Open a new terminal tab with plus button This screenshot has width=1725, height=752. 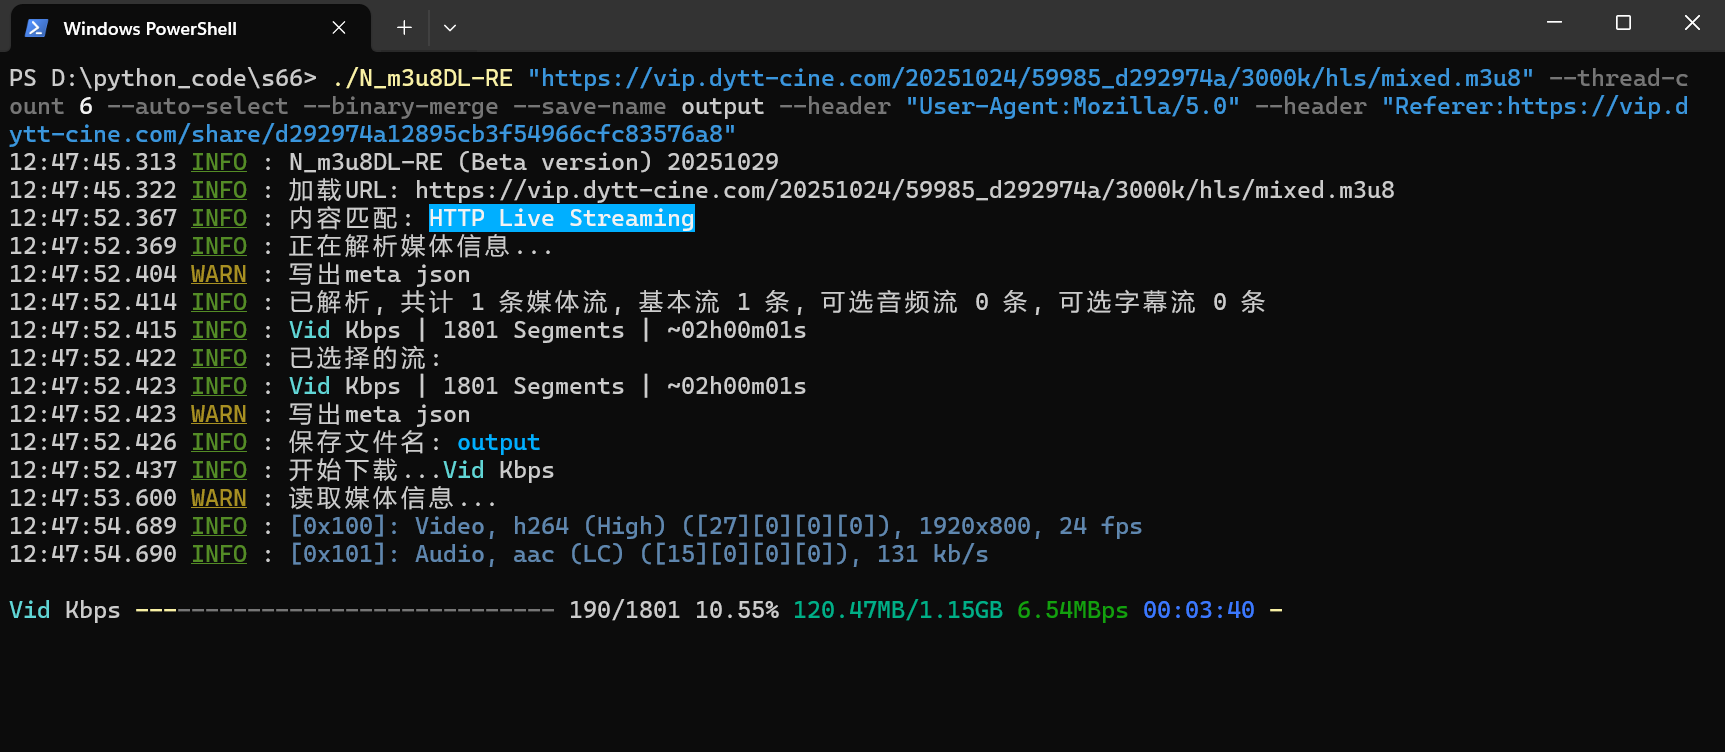coord(404,28)
